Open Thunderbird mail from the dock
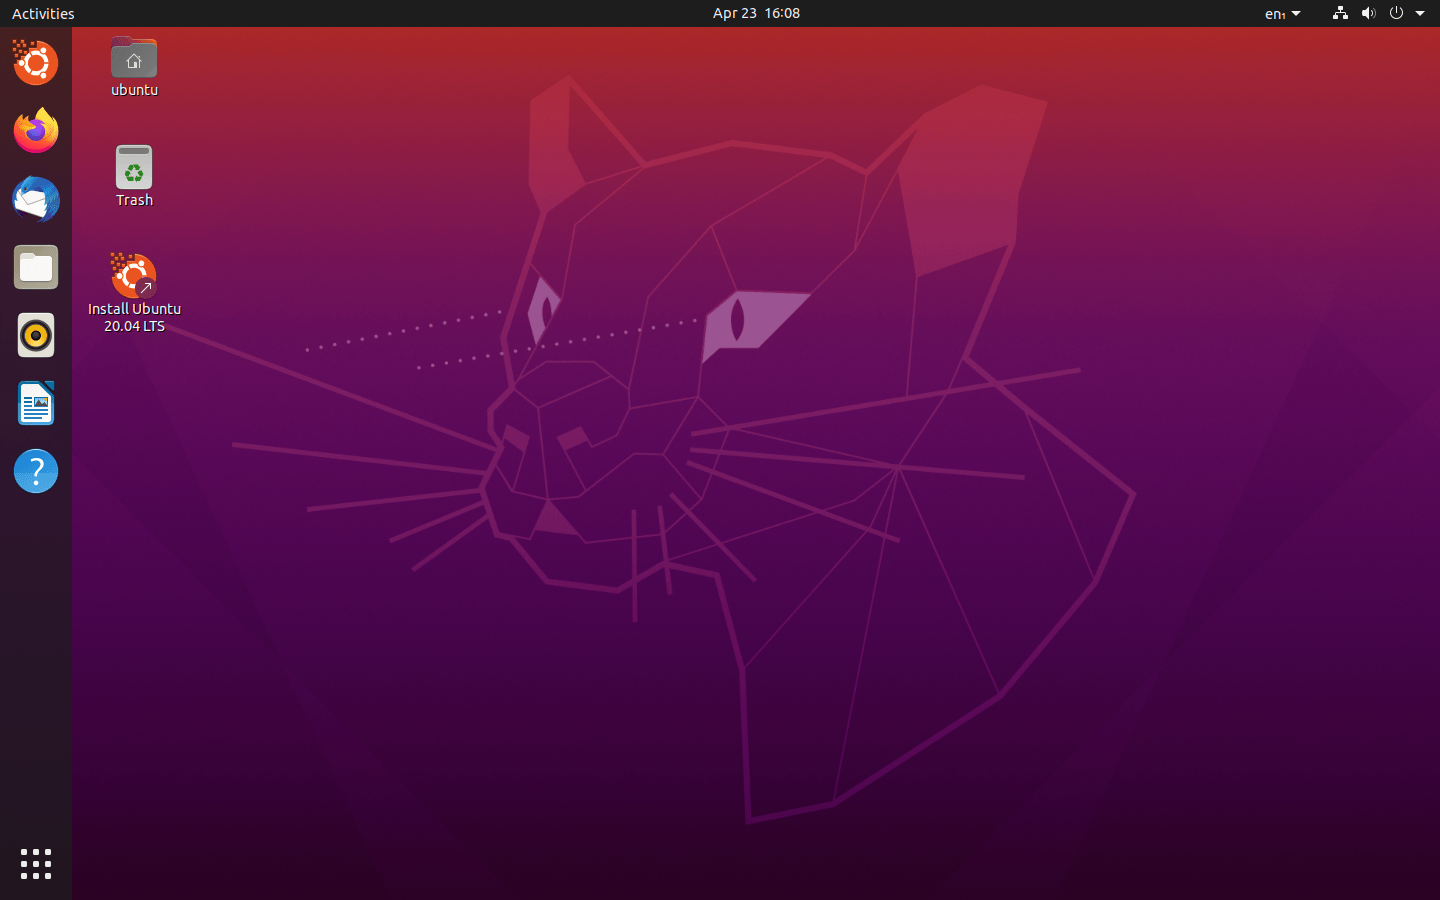 [35, 199]
